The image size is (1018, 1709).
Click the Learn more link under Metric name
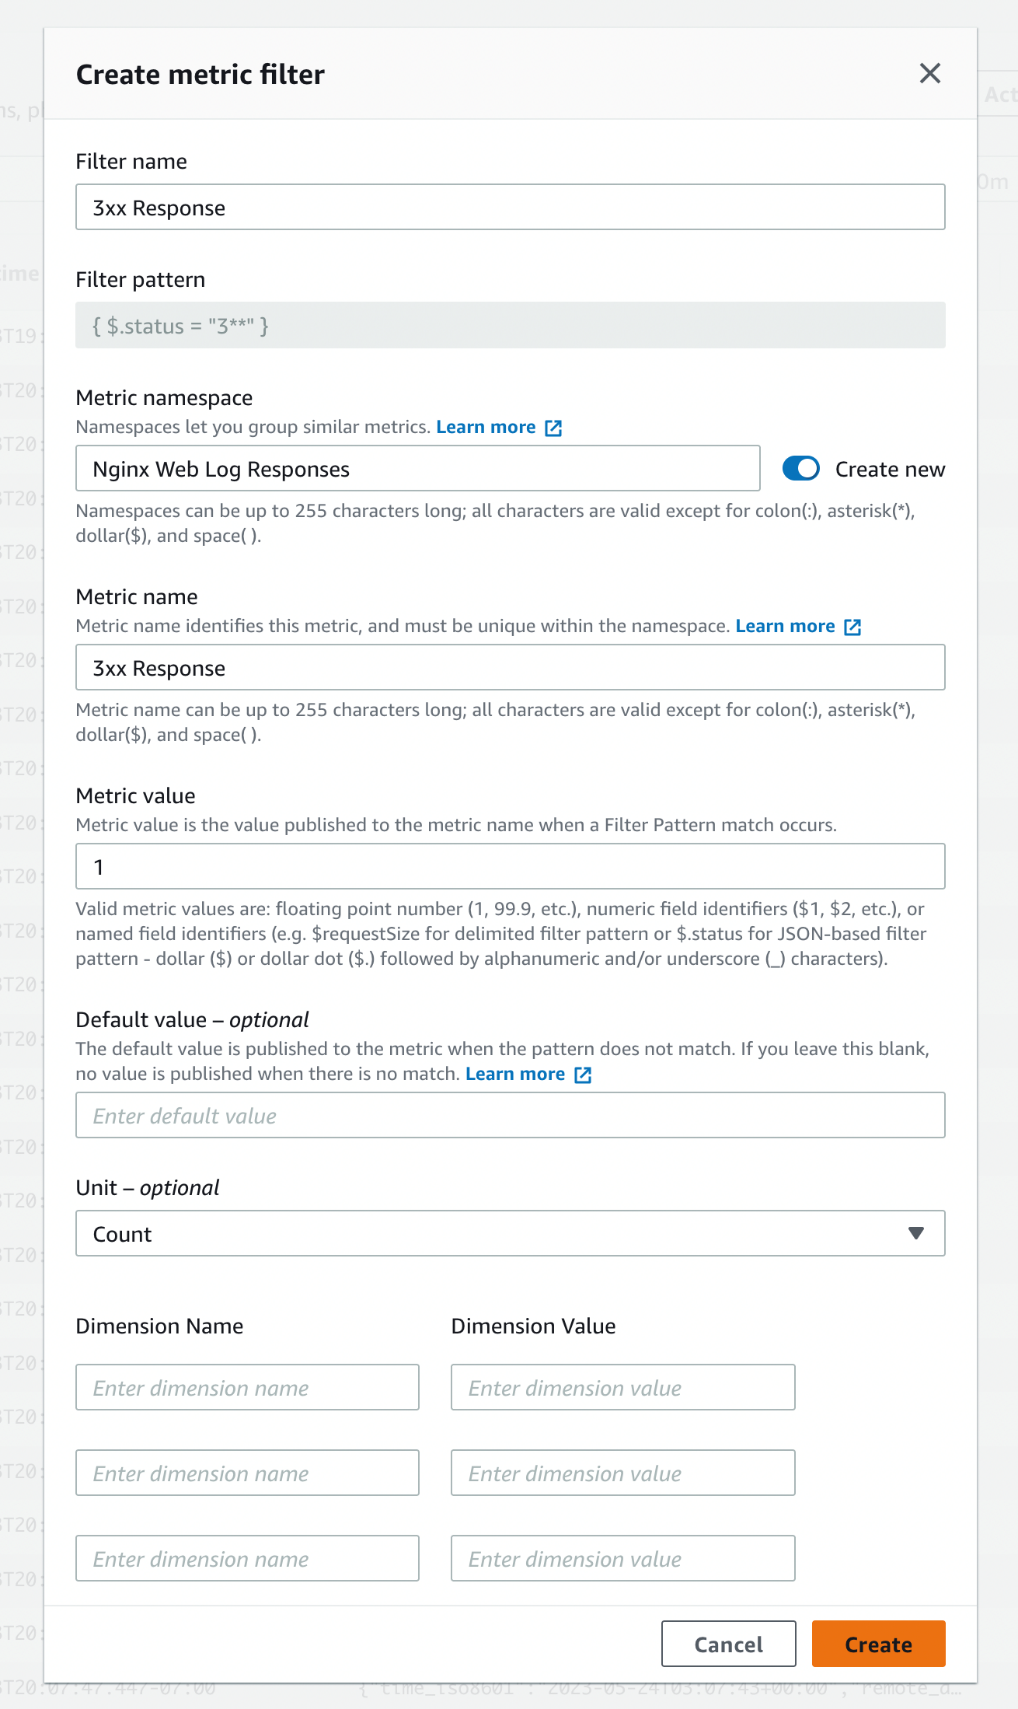coord(785,626)
